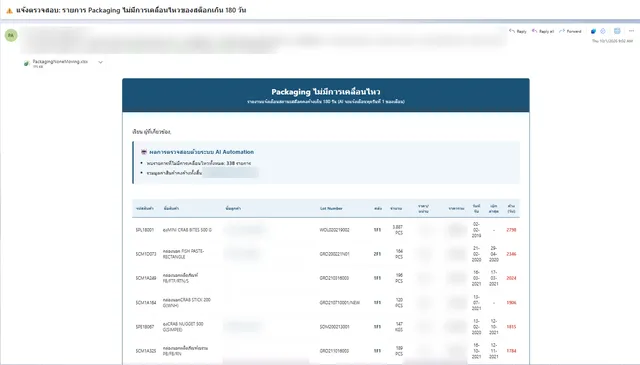The height and width of the screenshot is (365, 640).
Task: Select lot number GRD200221N01
Action: (x=334, y=254)
